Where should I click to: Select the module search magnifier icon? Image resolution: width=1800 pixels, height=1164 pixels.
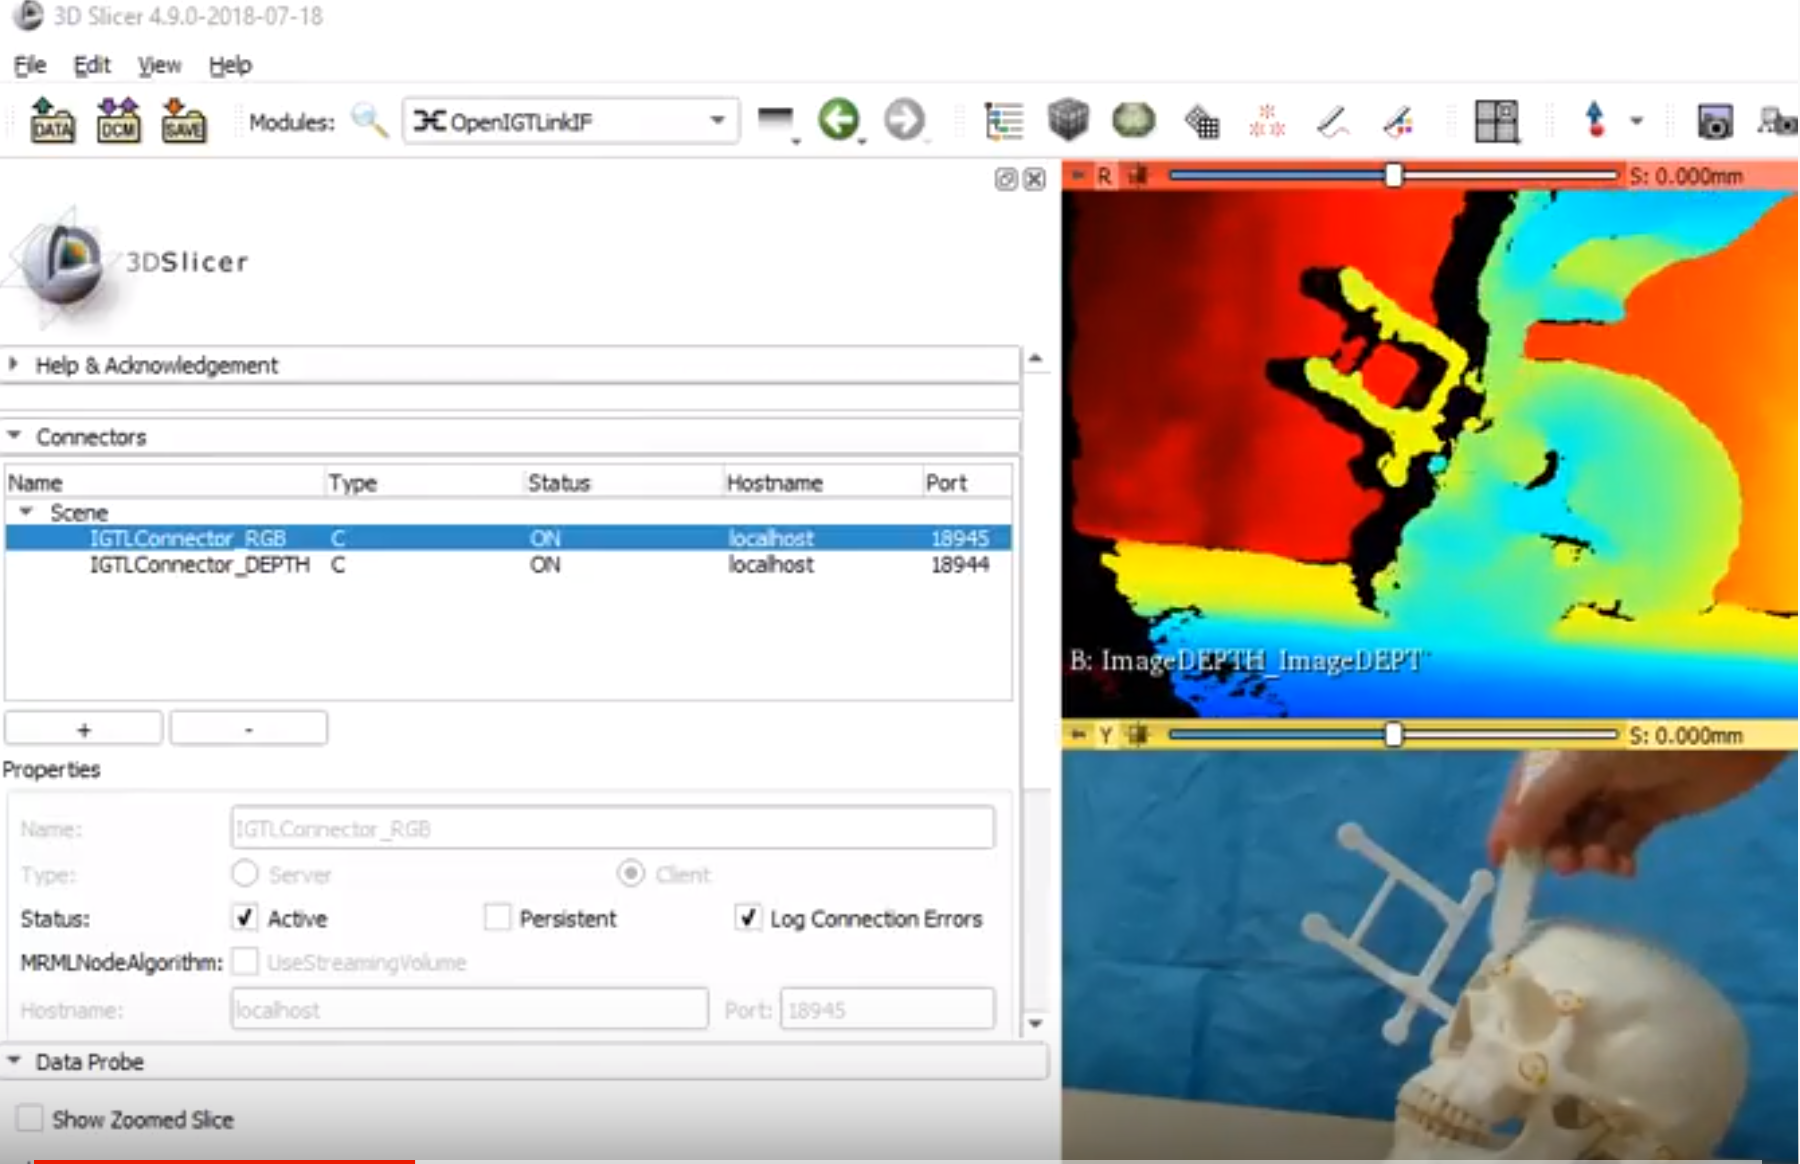[371, 120]
